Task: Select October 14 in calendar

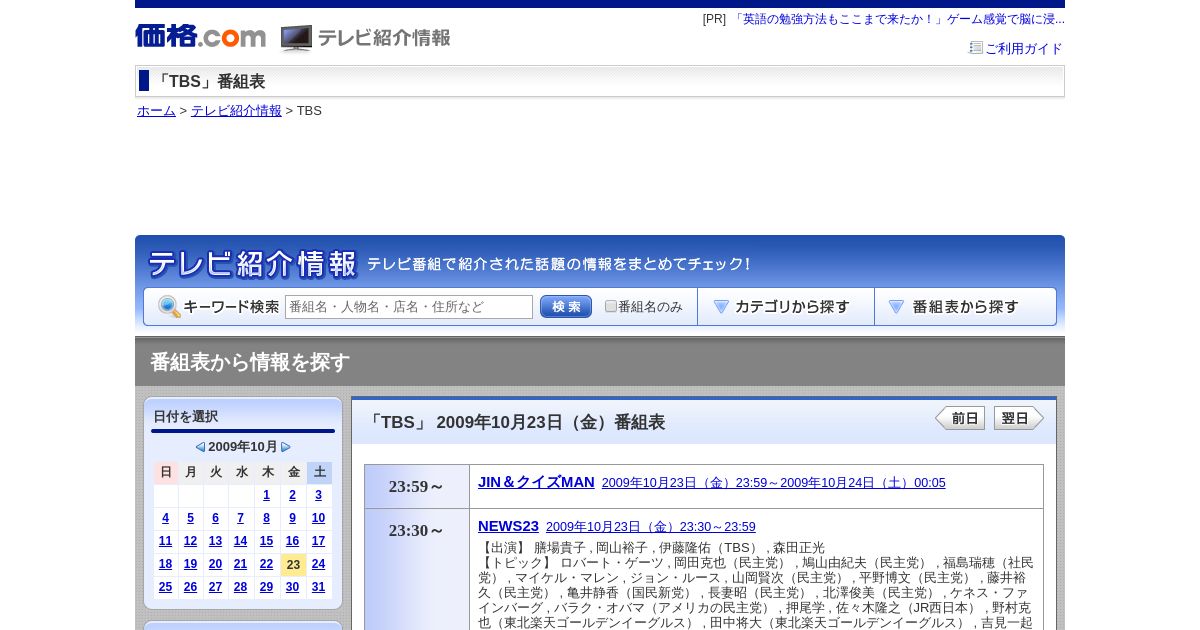Action: (240, 541)
